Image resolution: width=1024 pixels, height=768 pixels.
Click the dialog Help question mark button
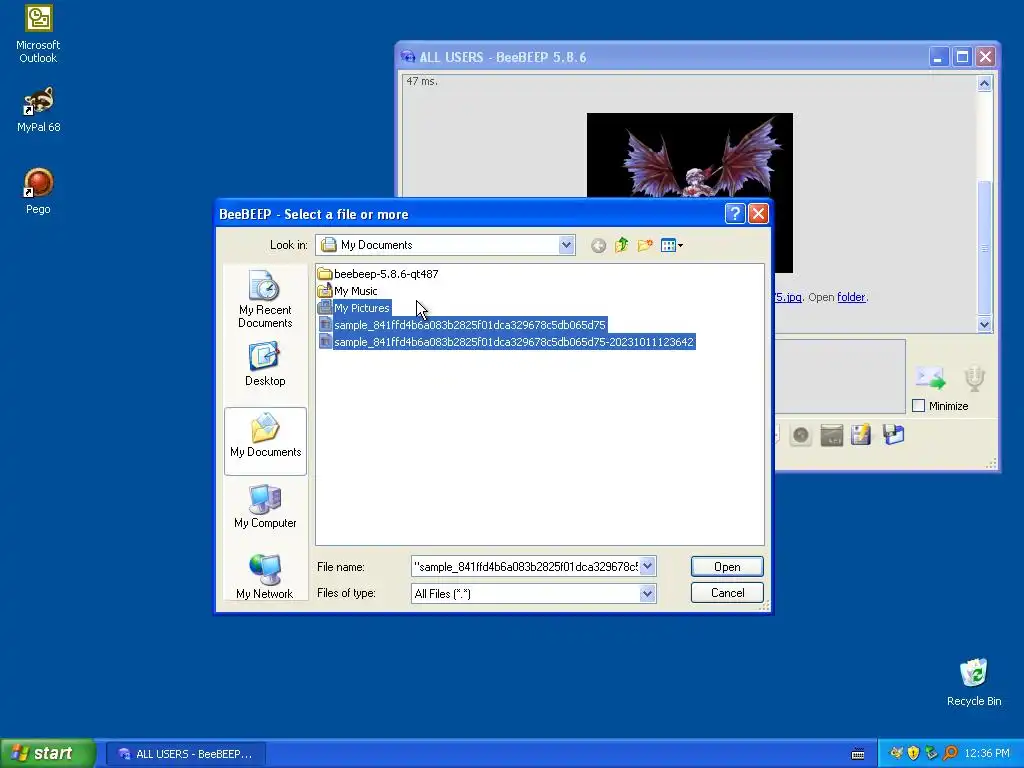click(x=735, y=214)
